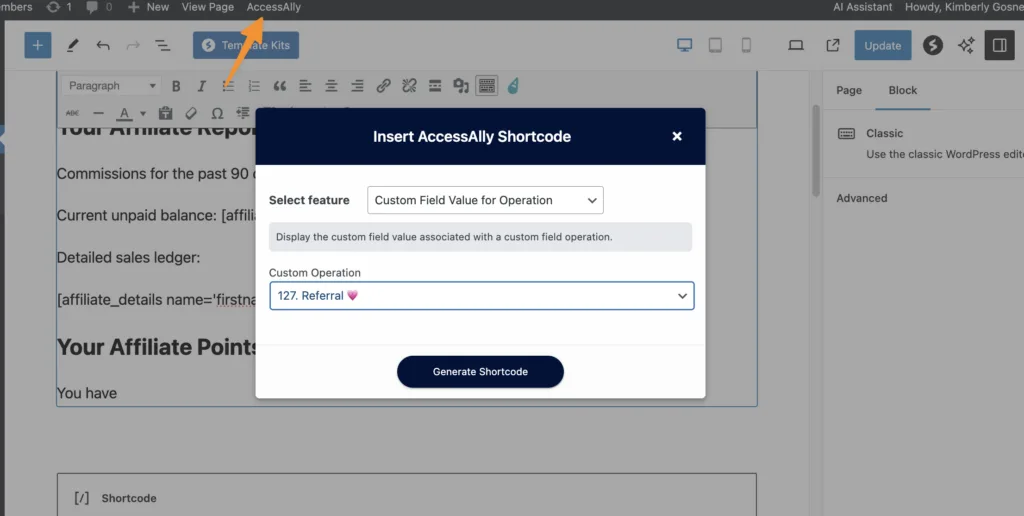Align text left
Image resolution: width=1024 pixels, height=516 pixels.
[x=306, y=86]
